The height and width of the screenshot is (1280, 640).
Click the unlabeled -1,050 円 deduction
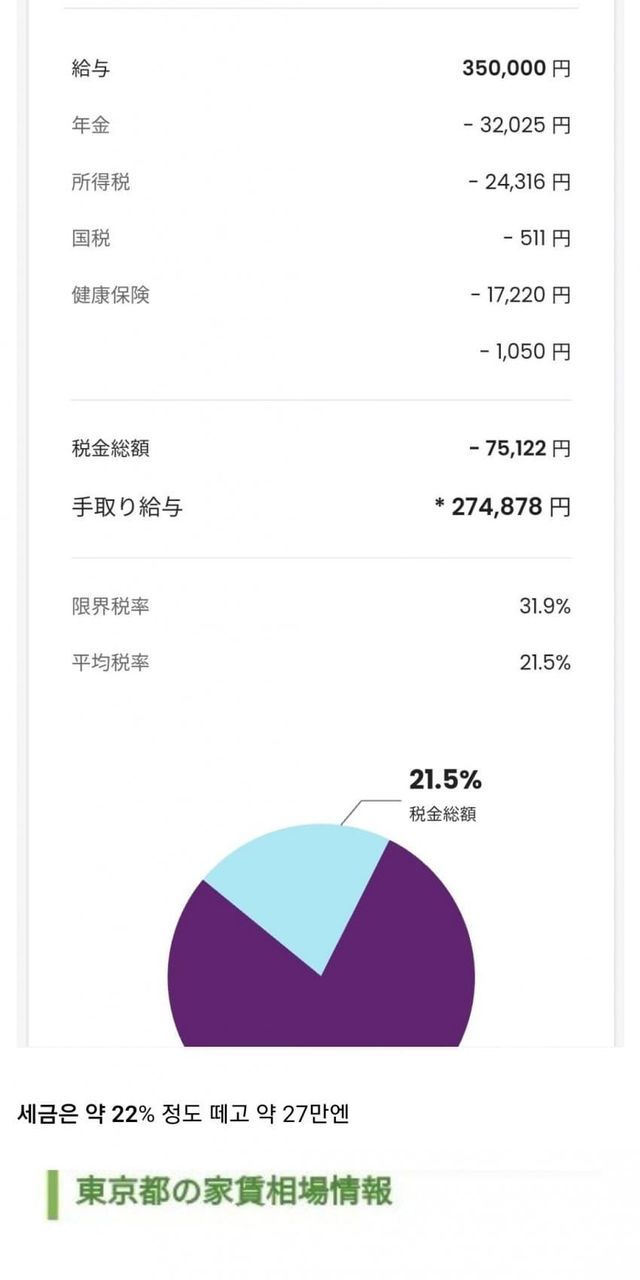coord(525,352)
